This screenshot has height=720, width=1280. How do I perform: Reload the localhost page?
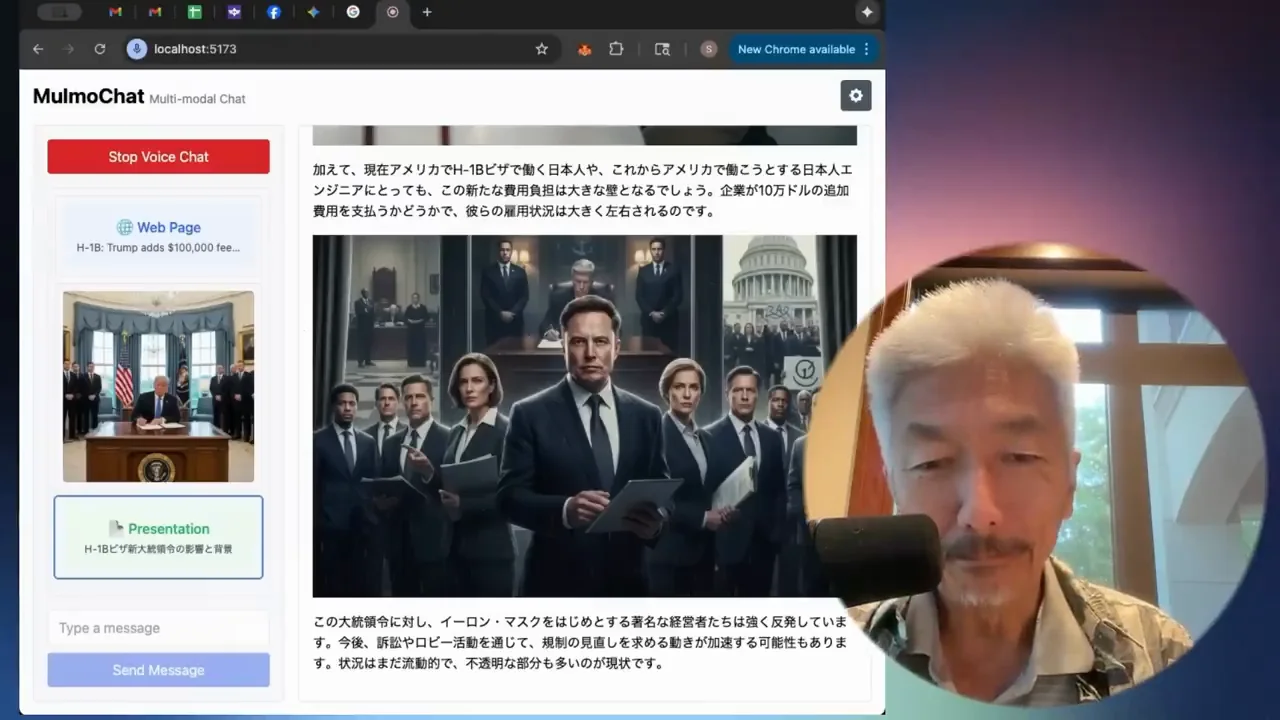pos(100,49)
